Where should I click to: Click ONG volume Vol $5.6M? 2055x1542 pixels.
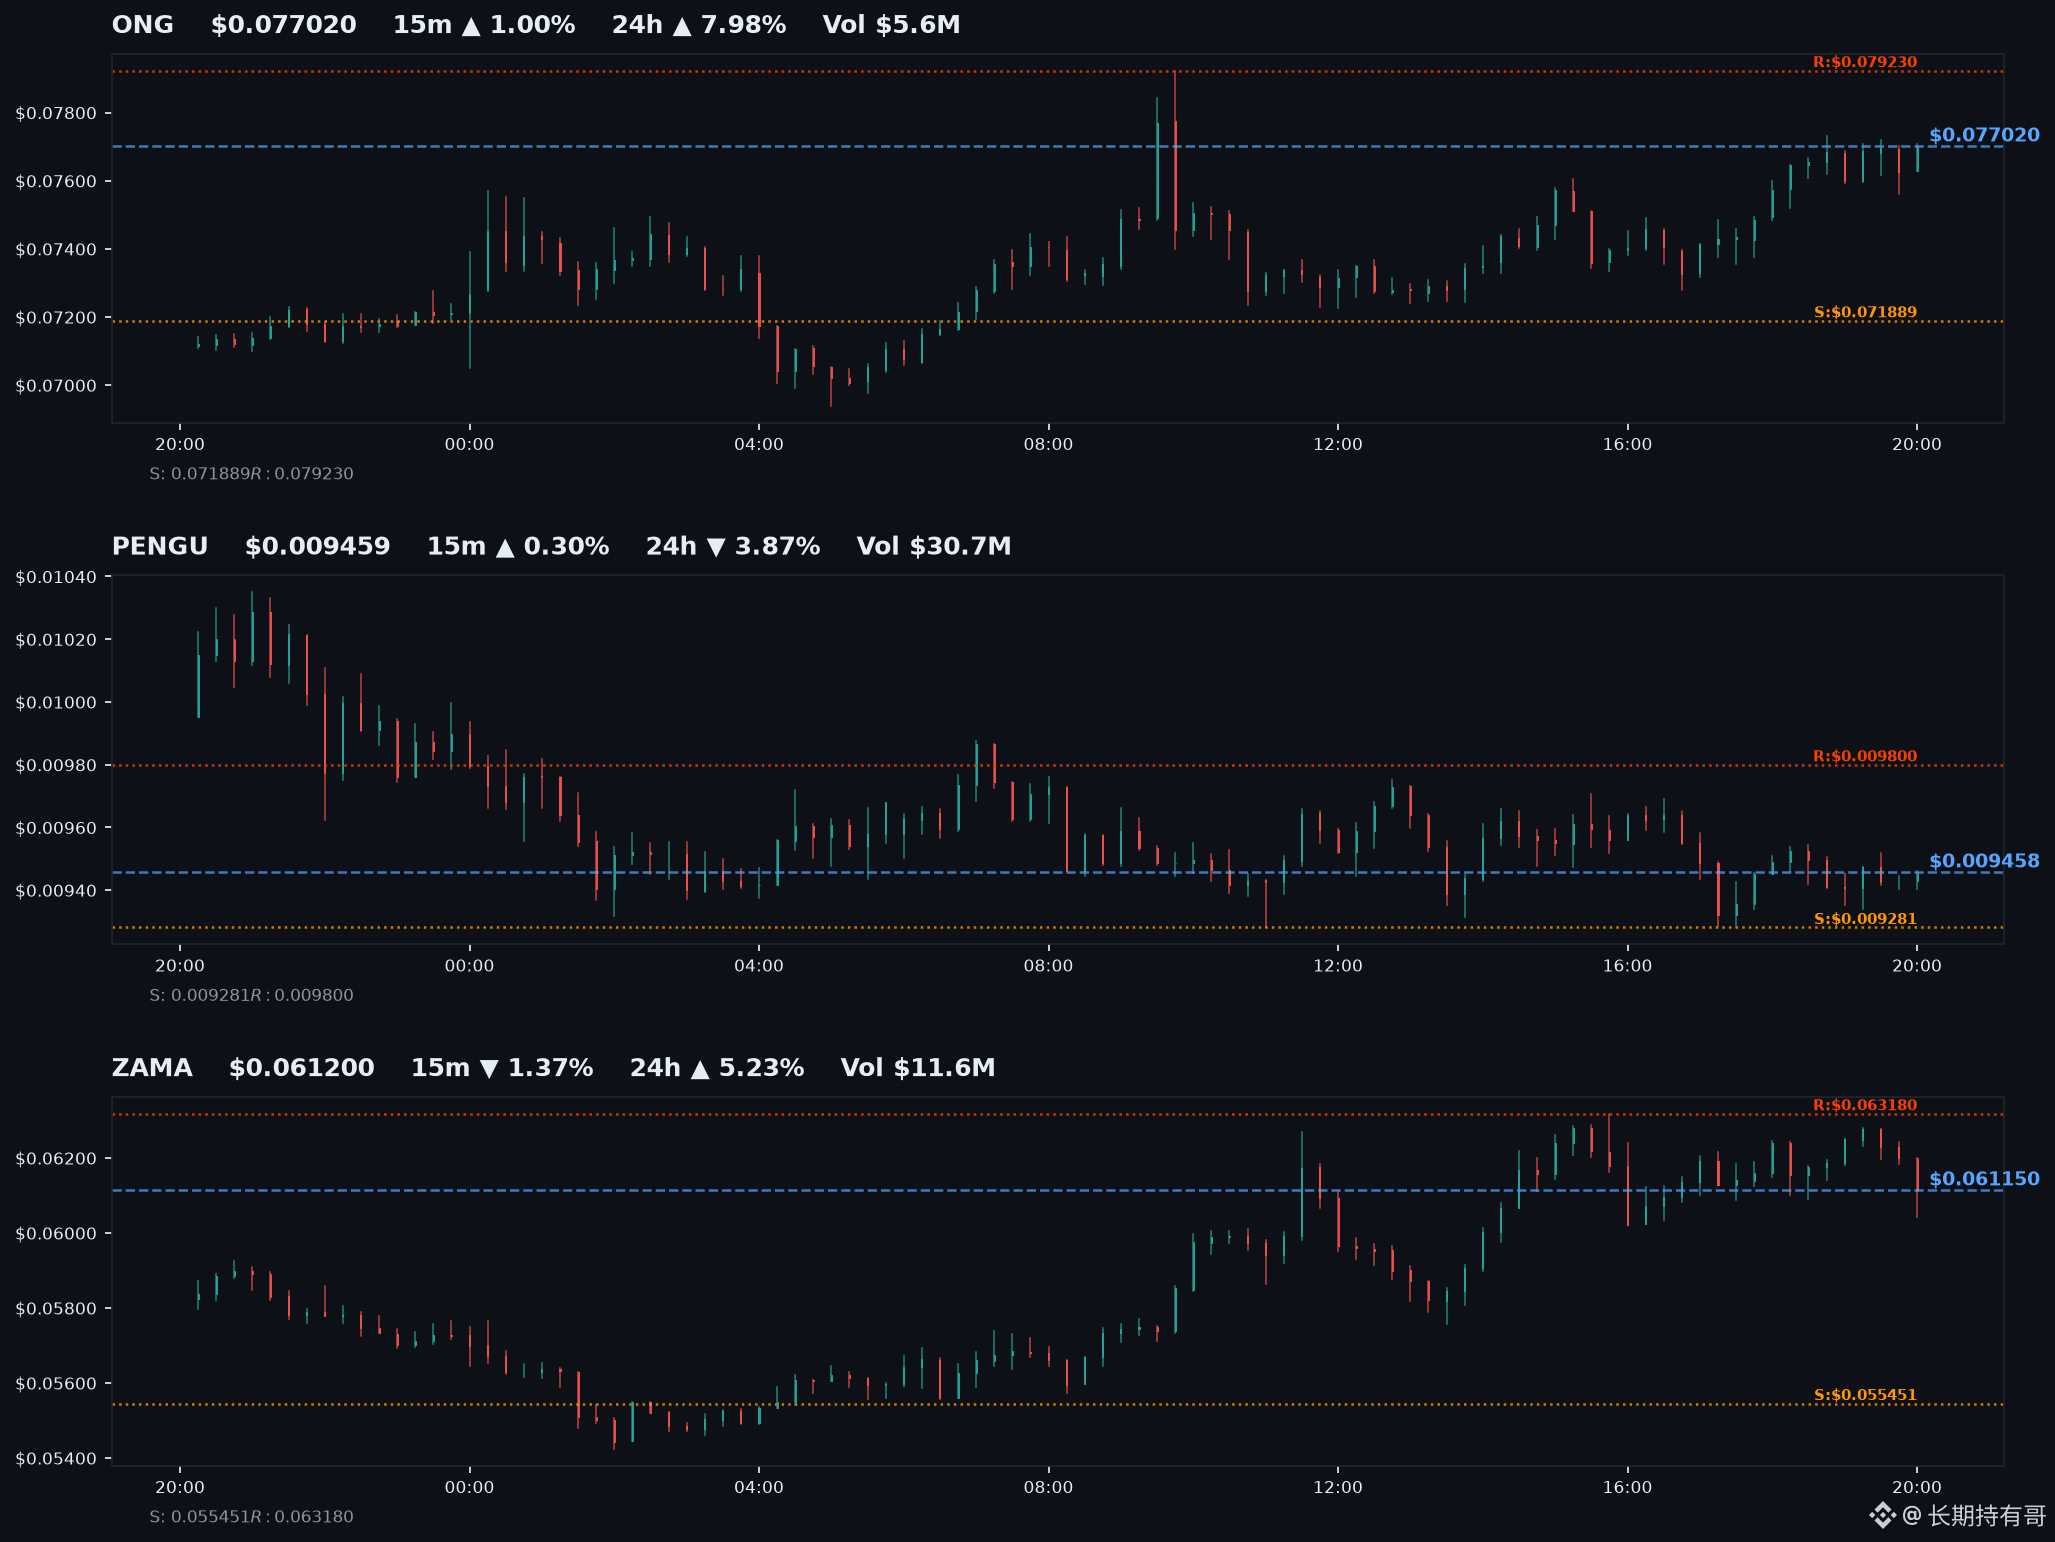[891, 25]
